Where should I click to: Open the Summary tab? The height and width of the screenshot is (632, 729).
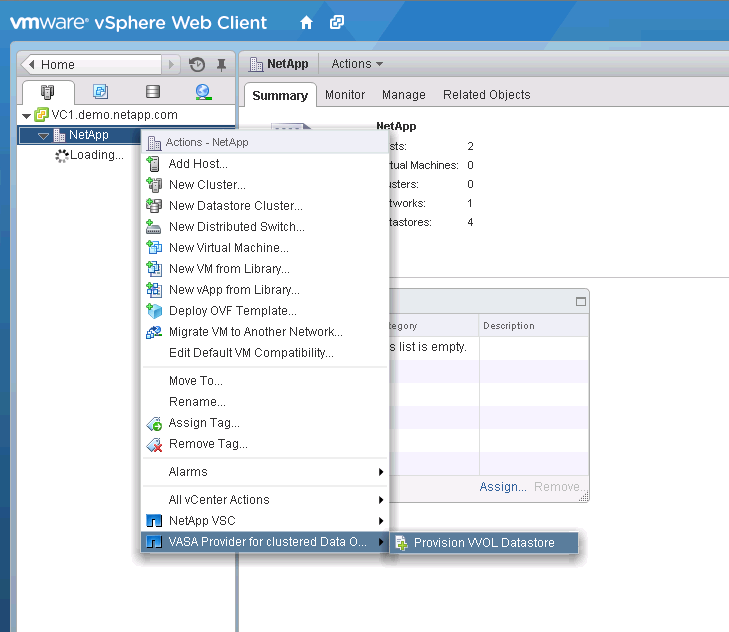click(x=280, y=95)
